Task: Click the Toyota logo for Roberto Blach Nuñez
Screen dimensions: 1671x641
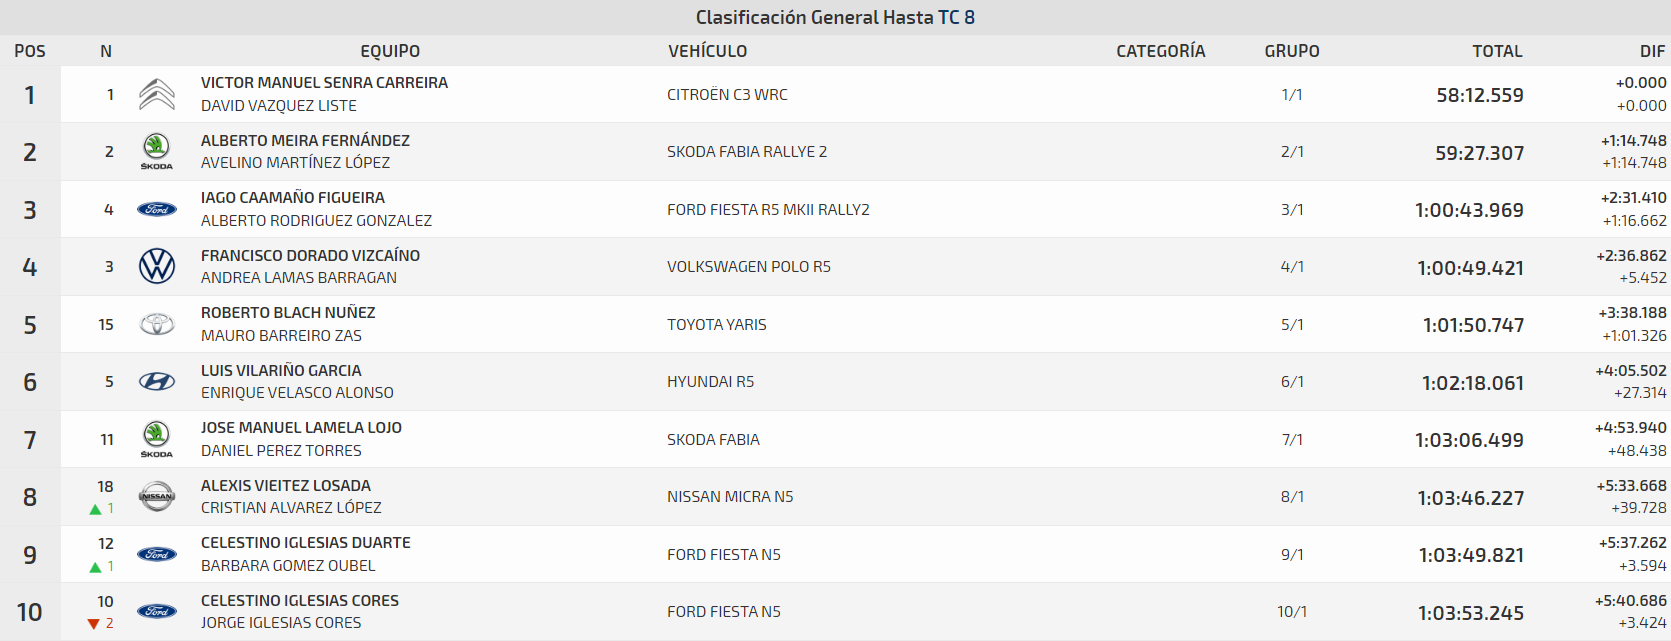Action: 157,324
